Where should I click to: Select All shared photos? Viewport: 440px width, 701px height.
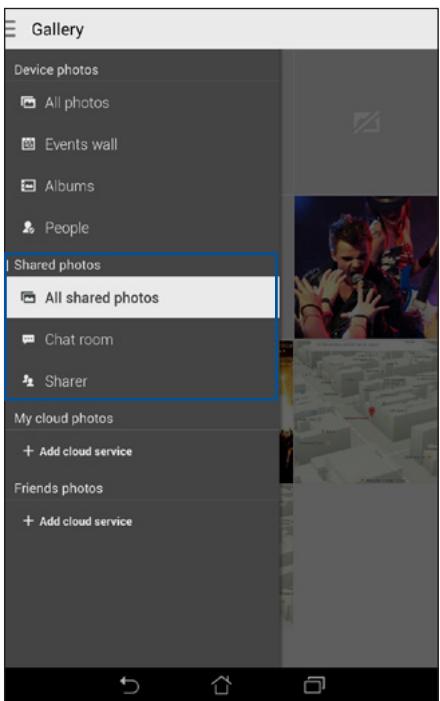coord(141,297)
